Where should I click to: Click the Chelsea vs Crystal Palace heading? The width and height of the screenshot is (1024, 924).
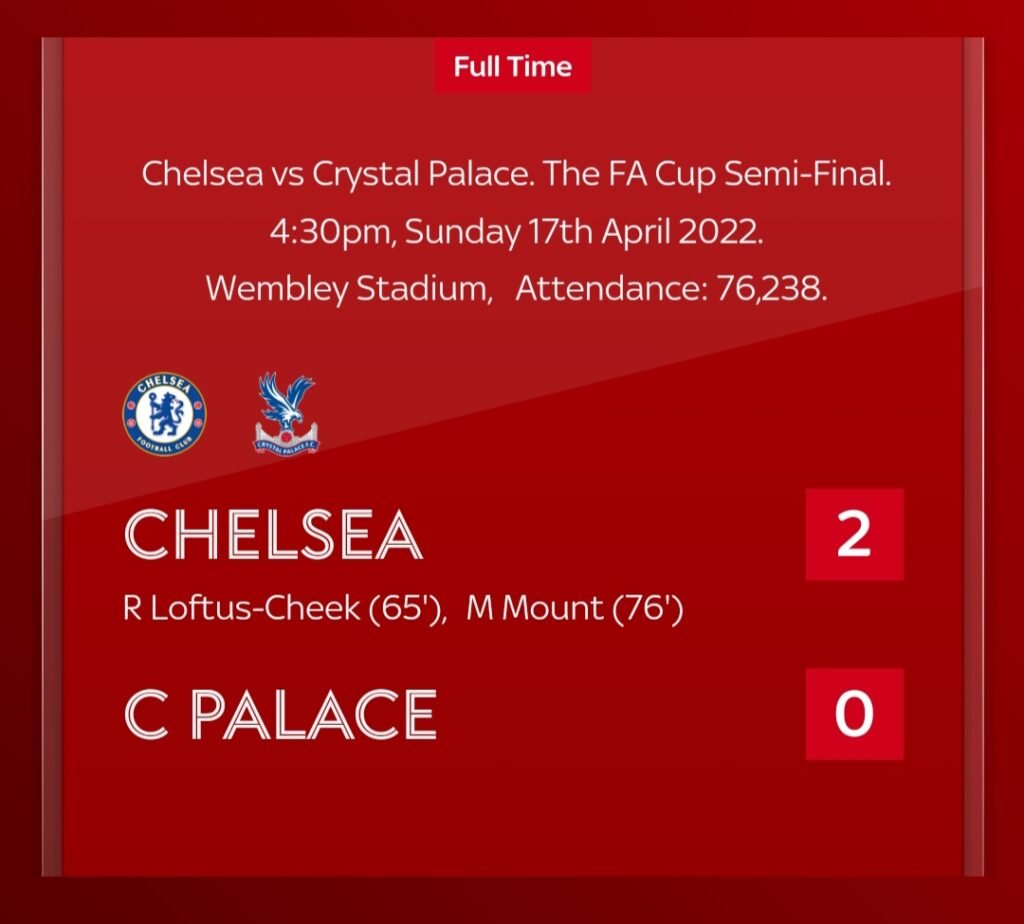[x=337, y=174]
